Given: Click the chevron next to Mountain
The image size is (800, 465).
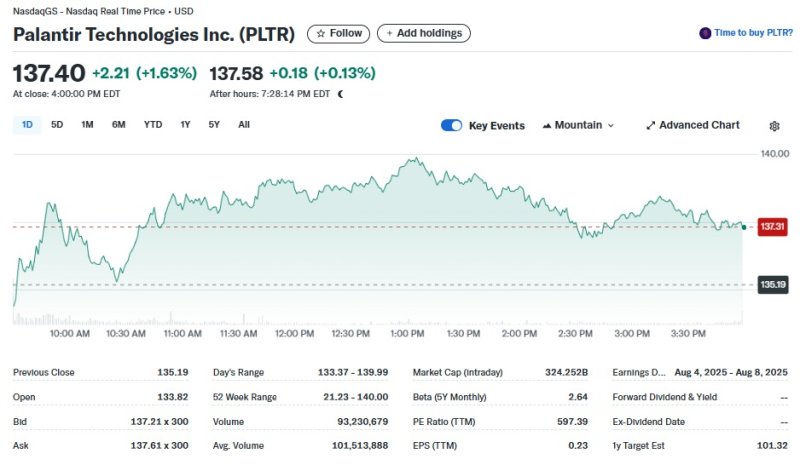Looking at the screenshot, I should click(611, 126).
